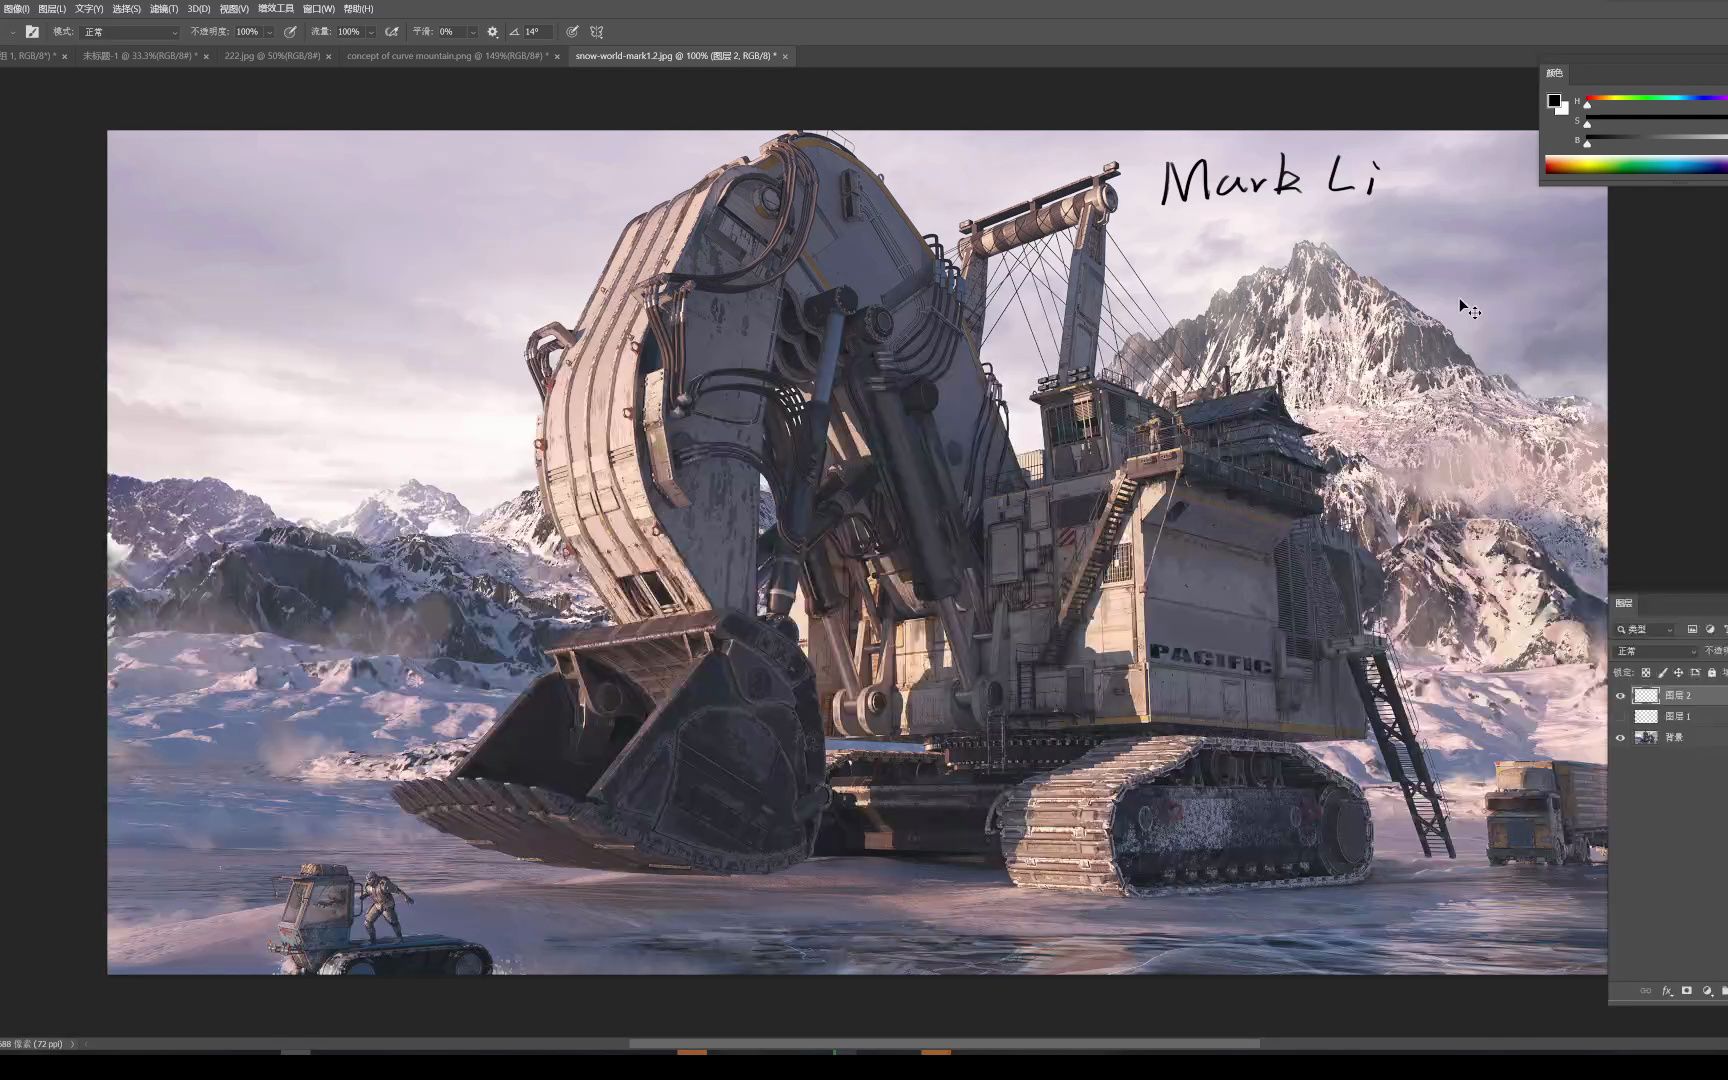Switch to 222.jpg document tab
The height and width of the screenshot is (1080, 1728).
pos(272,56)
